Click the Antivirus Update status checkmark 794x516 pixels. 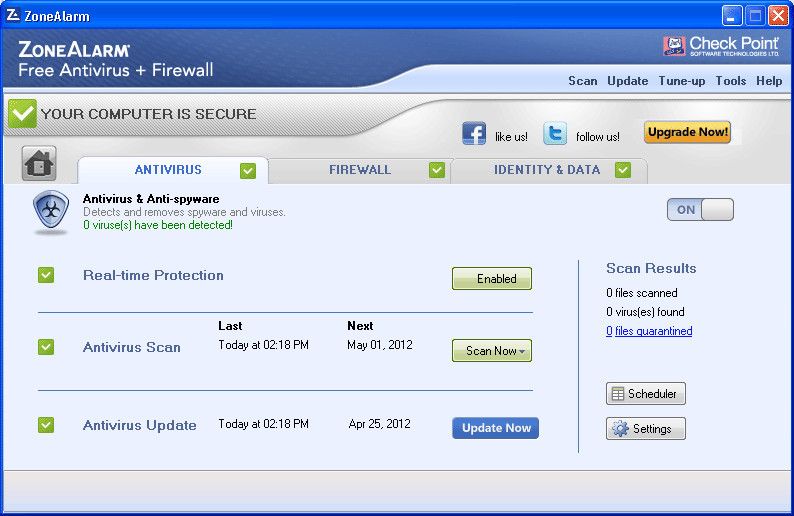point(46,425)
